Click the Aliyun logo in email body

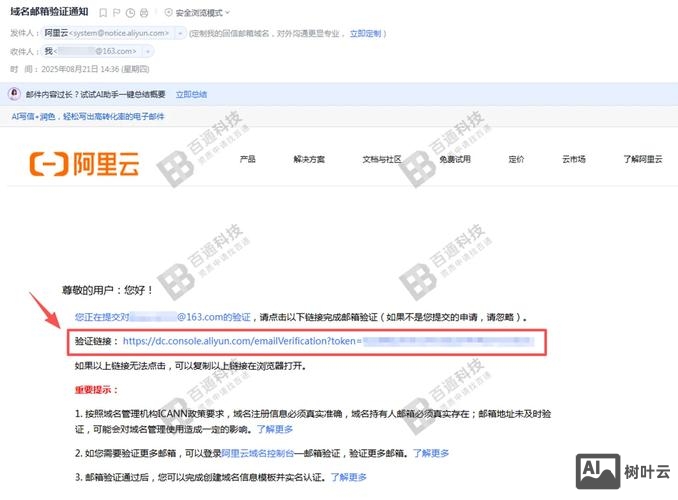pyautogui.click(x=84, y=164)
